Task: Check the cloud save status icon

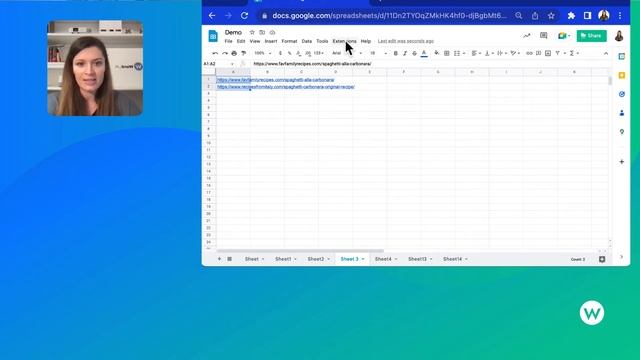Action: click(272, 32)
